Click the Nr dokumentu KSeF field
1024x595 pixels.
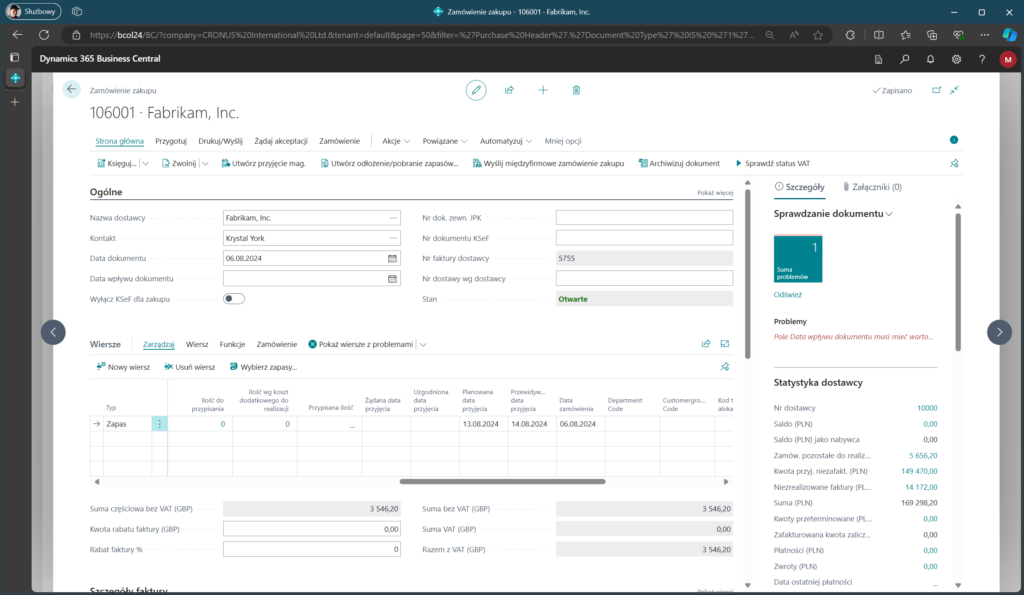644,238
